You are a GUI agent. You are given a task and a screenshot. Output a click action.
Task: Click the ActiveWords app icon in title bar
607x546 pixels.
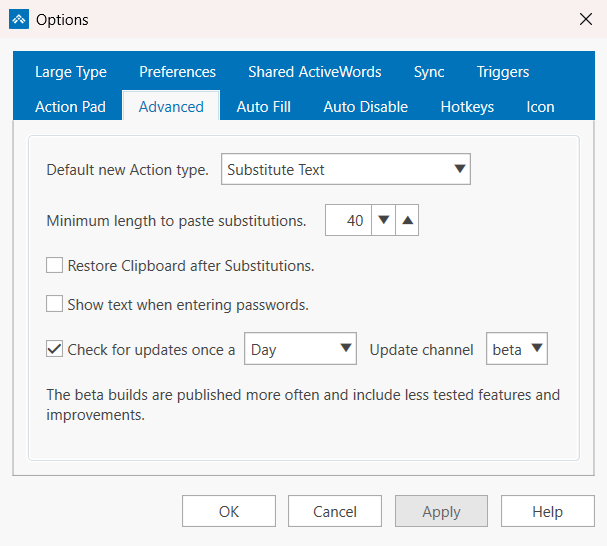pos(19,19)
